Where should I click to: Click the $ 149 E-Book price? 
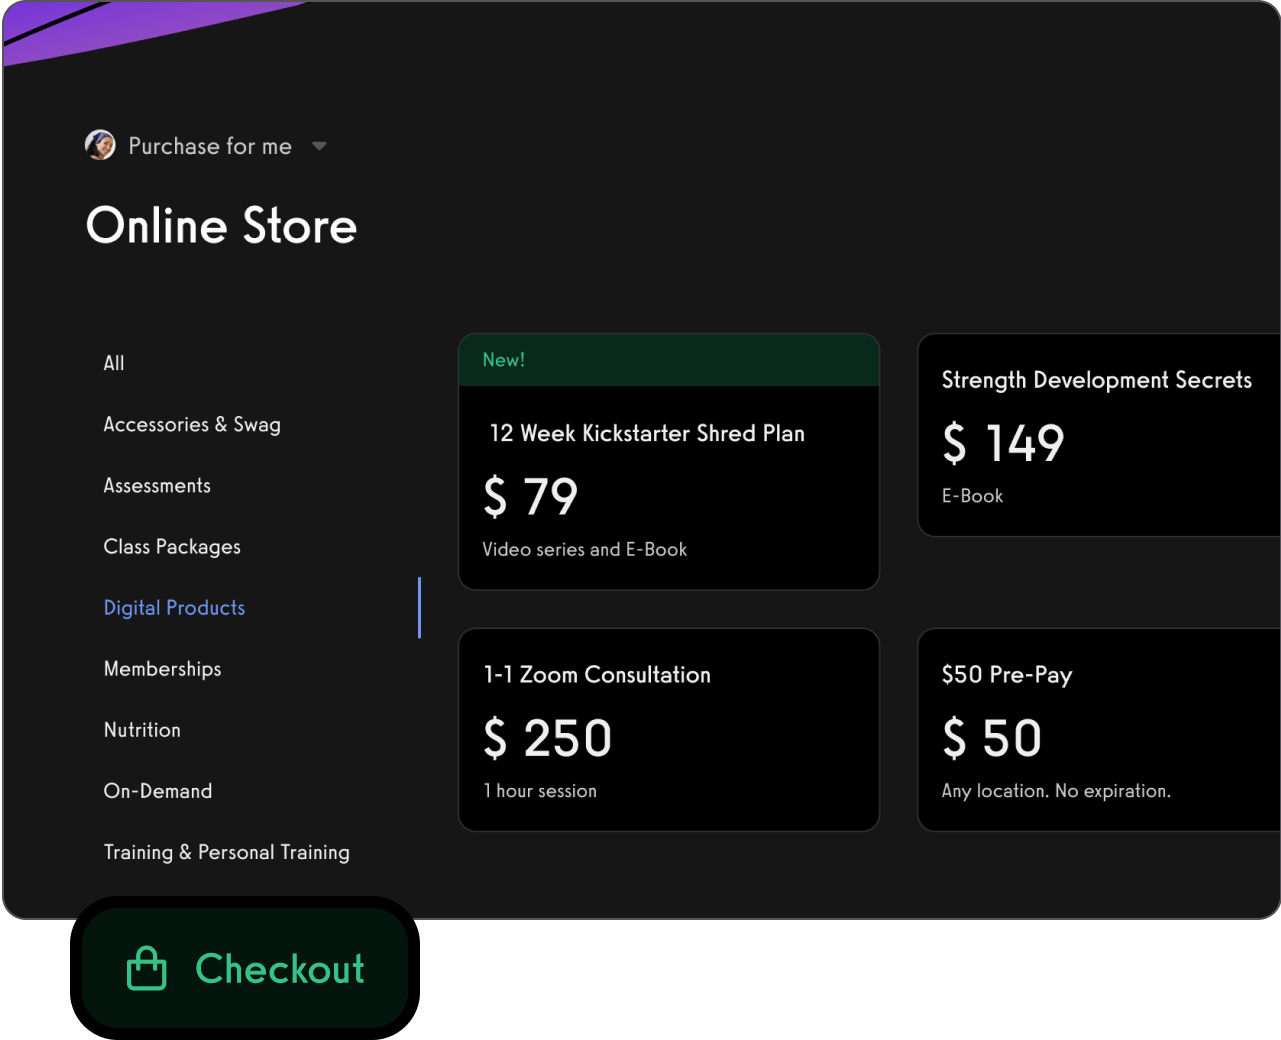tap(1003, 443)
